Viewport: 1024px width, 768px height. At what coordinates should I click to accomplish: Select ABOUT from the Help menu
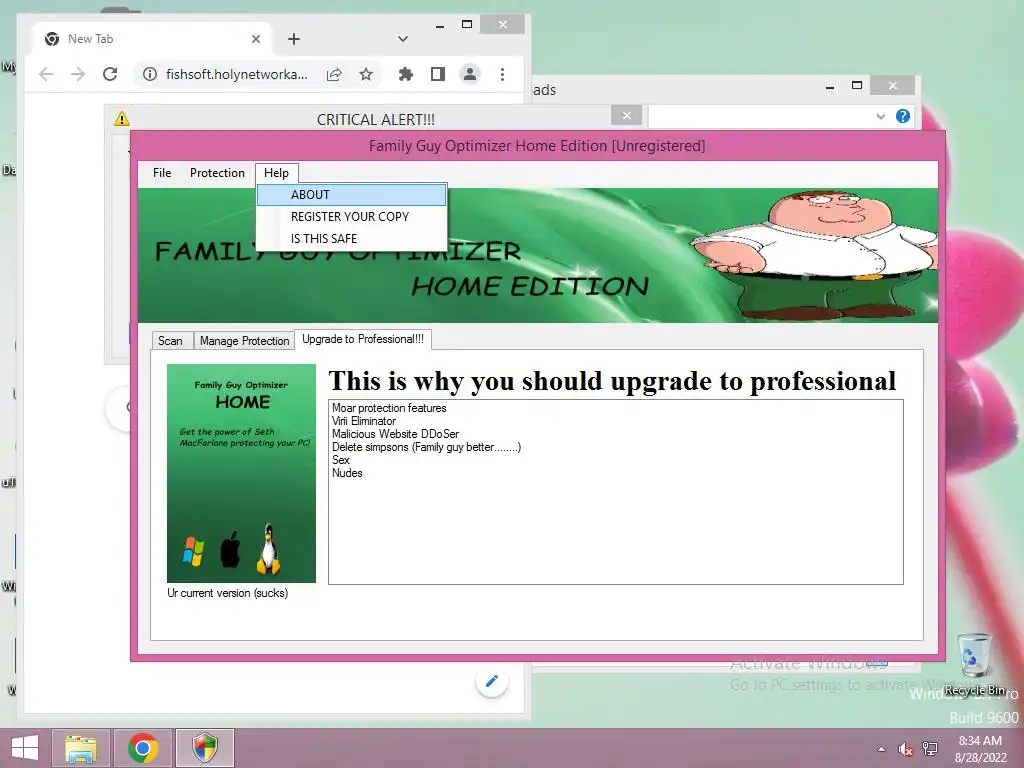tap(351, 195)
